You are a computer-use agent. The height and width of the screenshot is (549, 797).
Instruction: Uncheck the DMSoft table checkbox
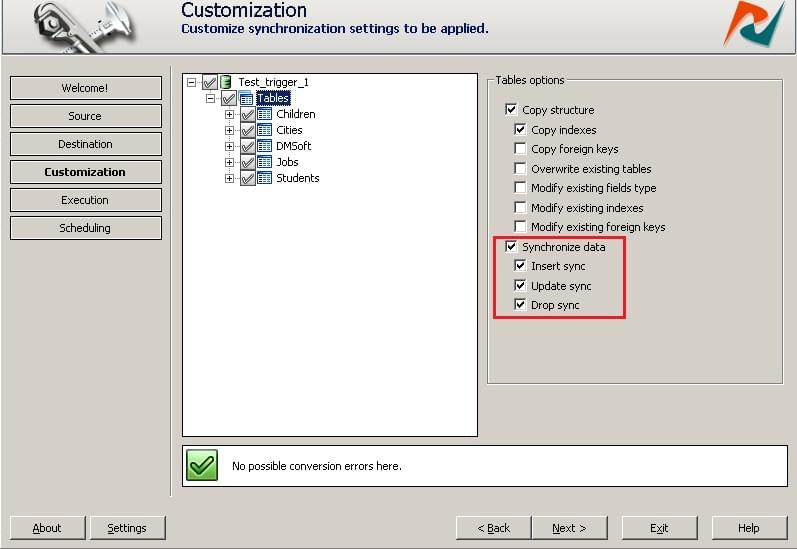pos(248,146)
